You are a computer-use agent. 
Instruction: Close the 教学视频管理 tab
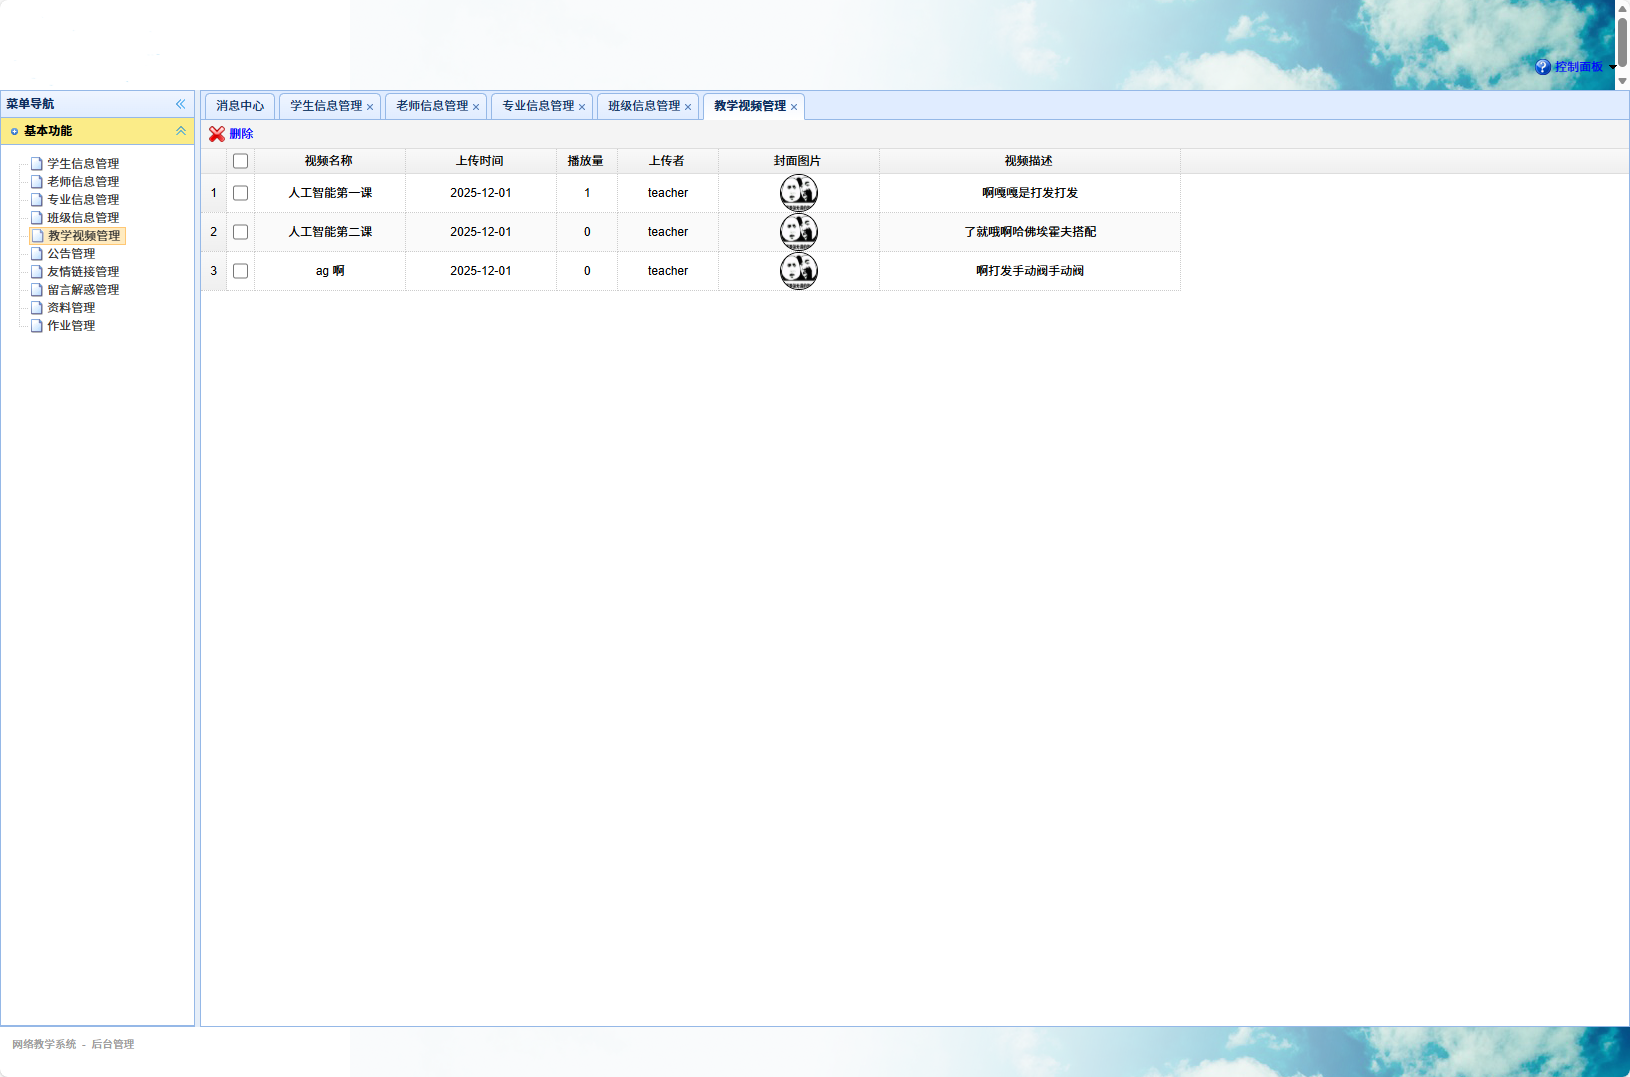pos(794,107)
